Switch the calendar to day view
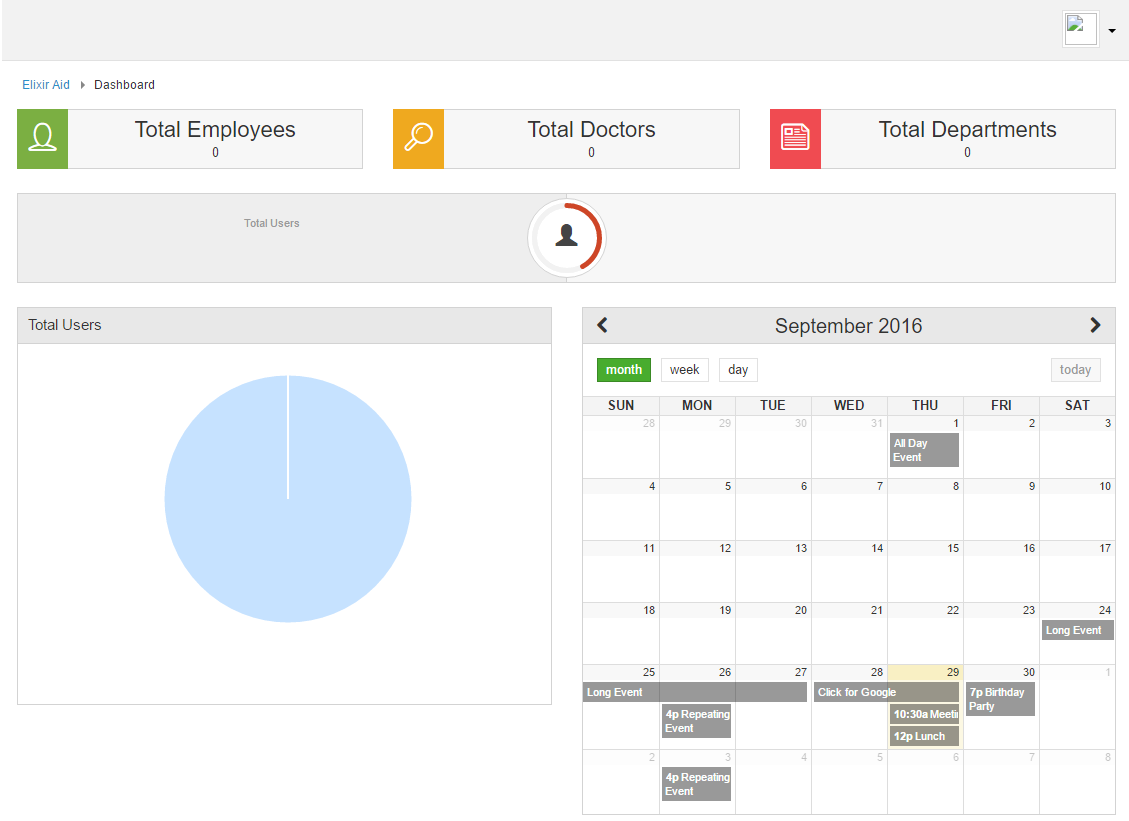Image resolution: width=1129 pixels, height=821 pixels. 738,369
